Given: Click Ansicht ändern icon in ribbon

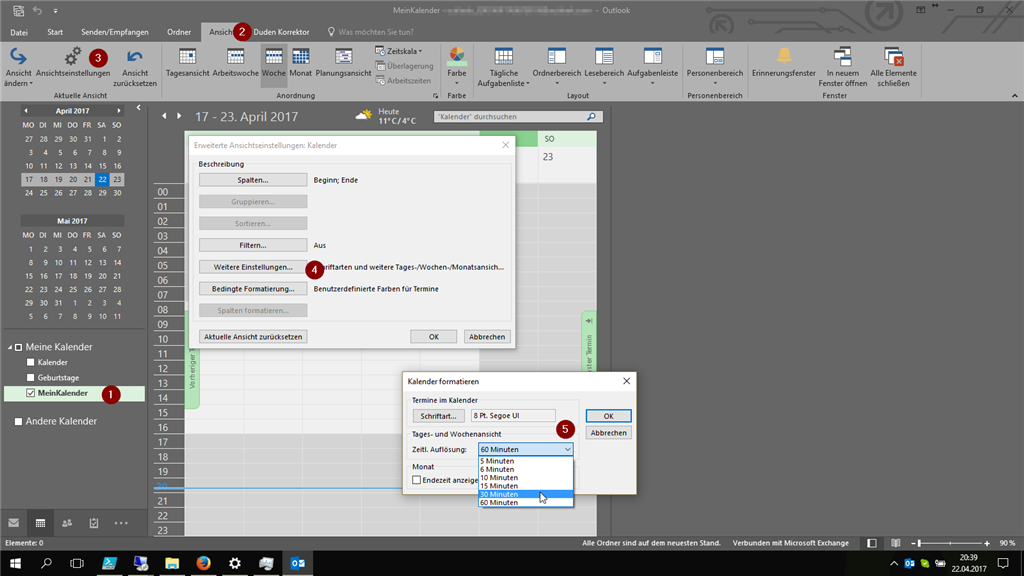Looking at the screenshot, I should pyautogui.click(x=18, y=57).
